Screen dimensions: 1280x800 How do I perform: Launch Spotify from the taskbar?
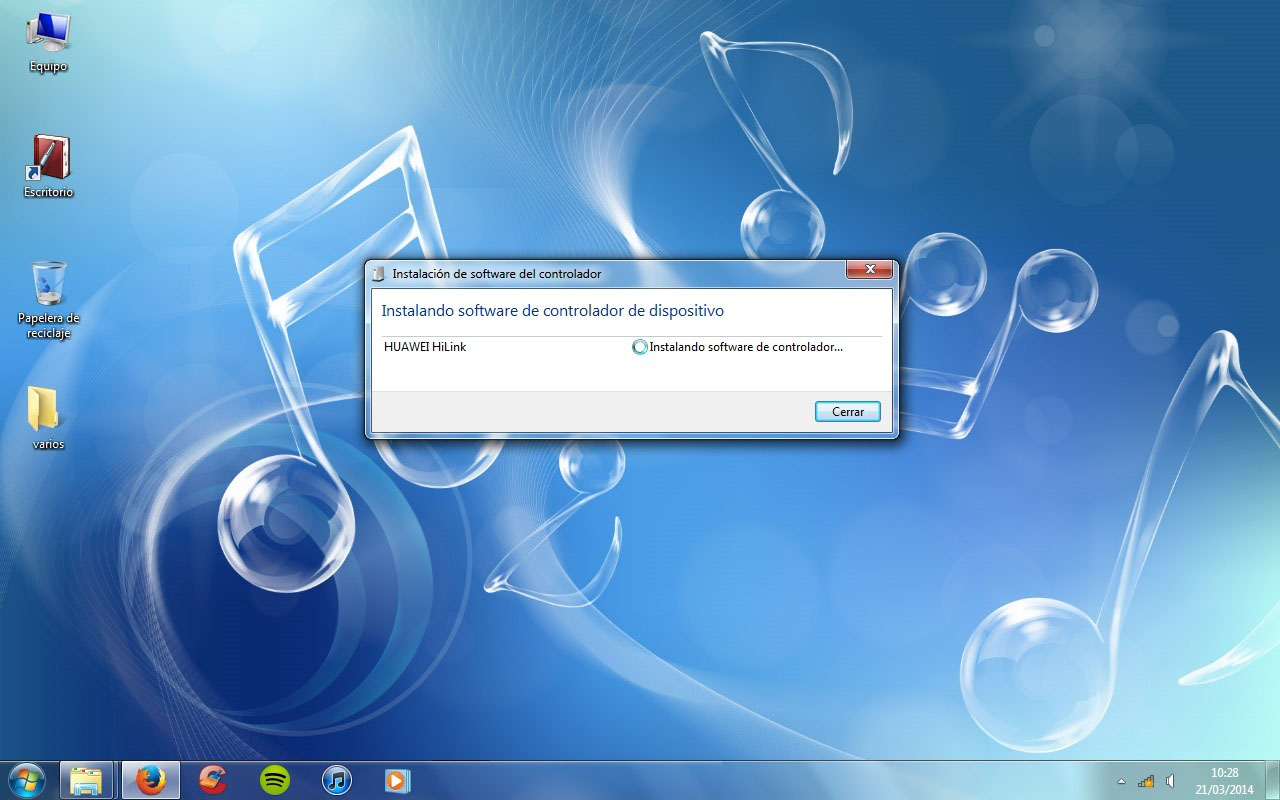[275, 780]
